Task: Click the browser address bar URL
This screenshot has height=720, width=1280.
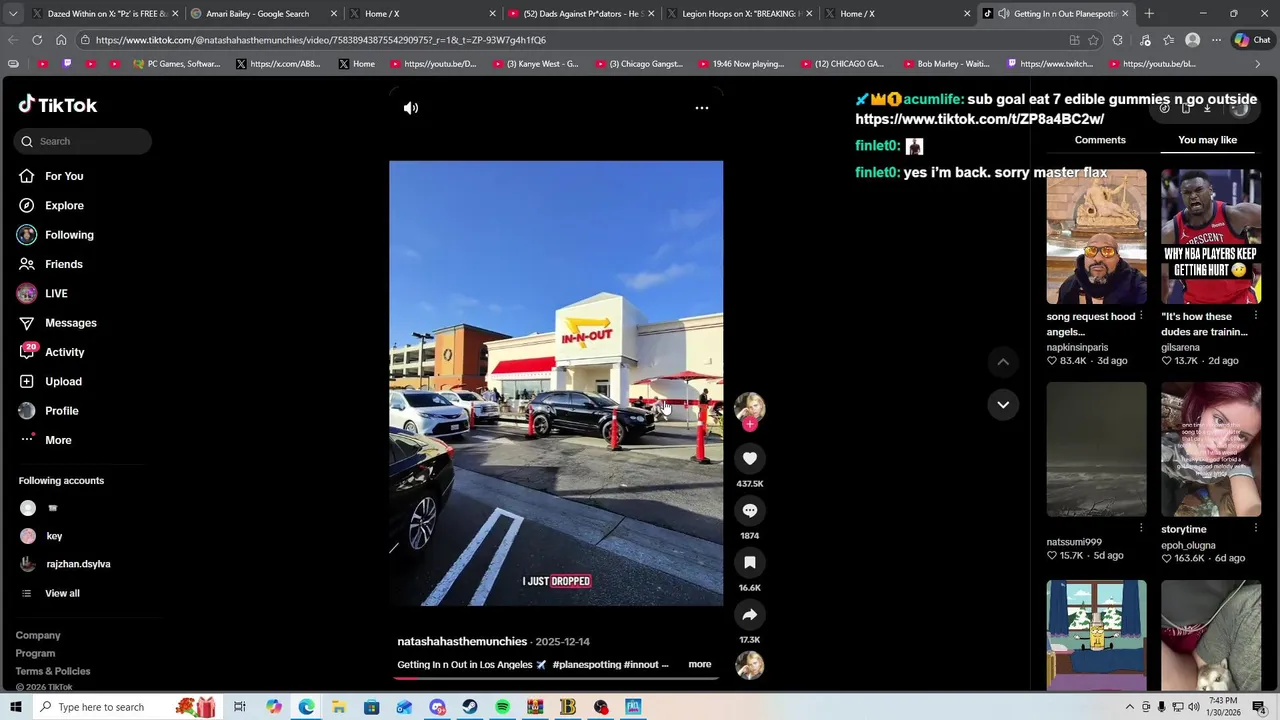Action: coord(321,40)
